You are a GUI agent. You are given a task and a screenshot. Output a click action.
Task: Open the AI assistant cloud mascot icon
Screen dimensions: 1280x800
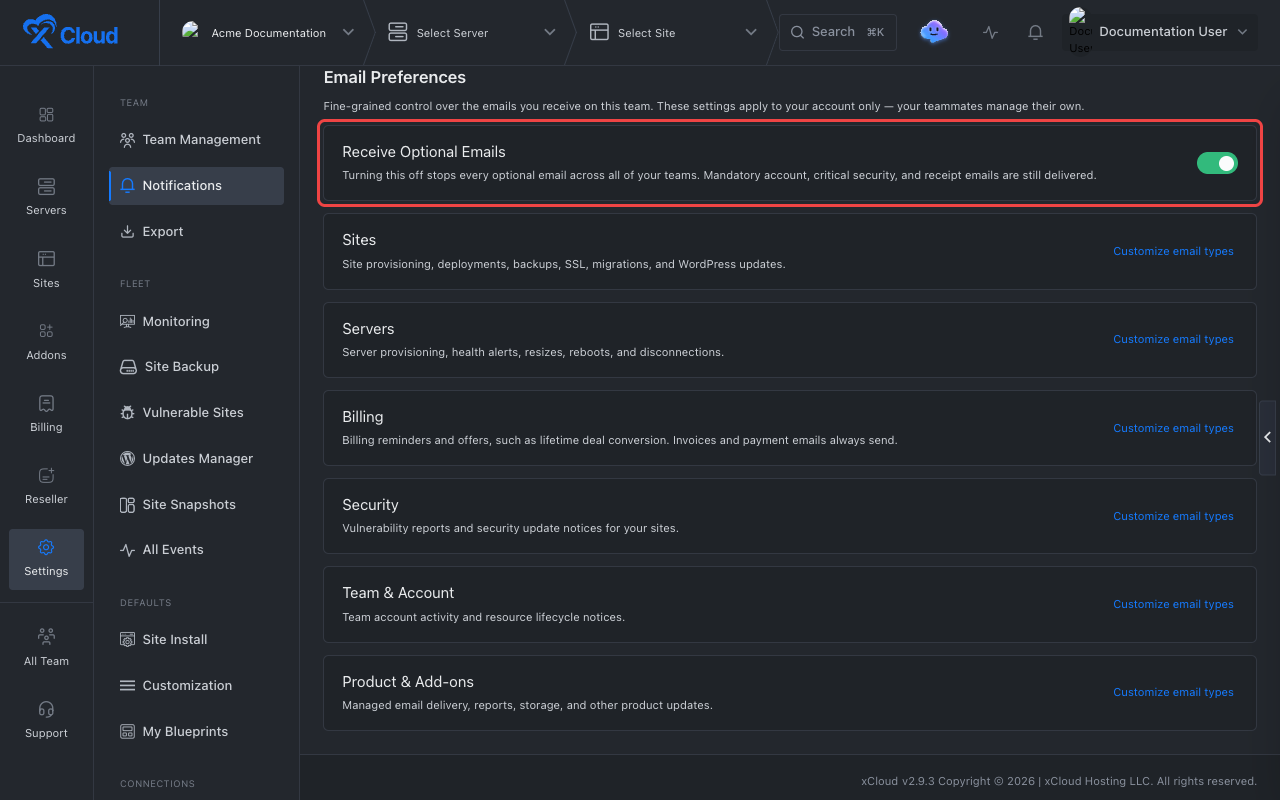[x=934, y=32]
